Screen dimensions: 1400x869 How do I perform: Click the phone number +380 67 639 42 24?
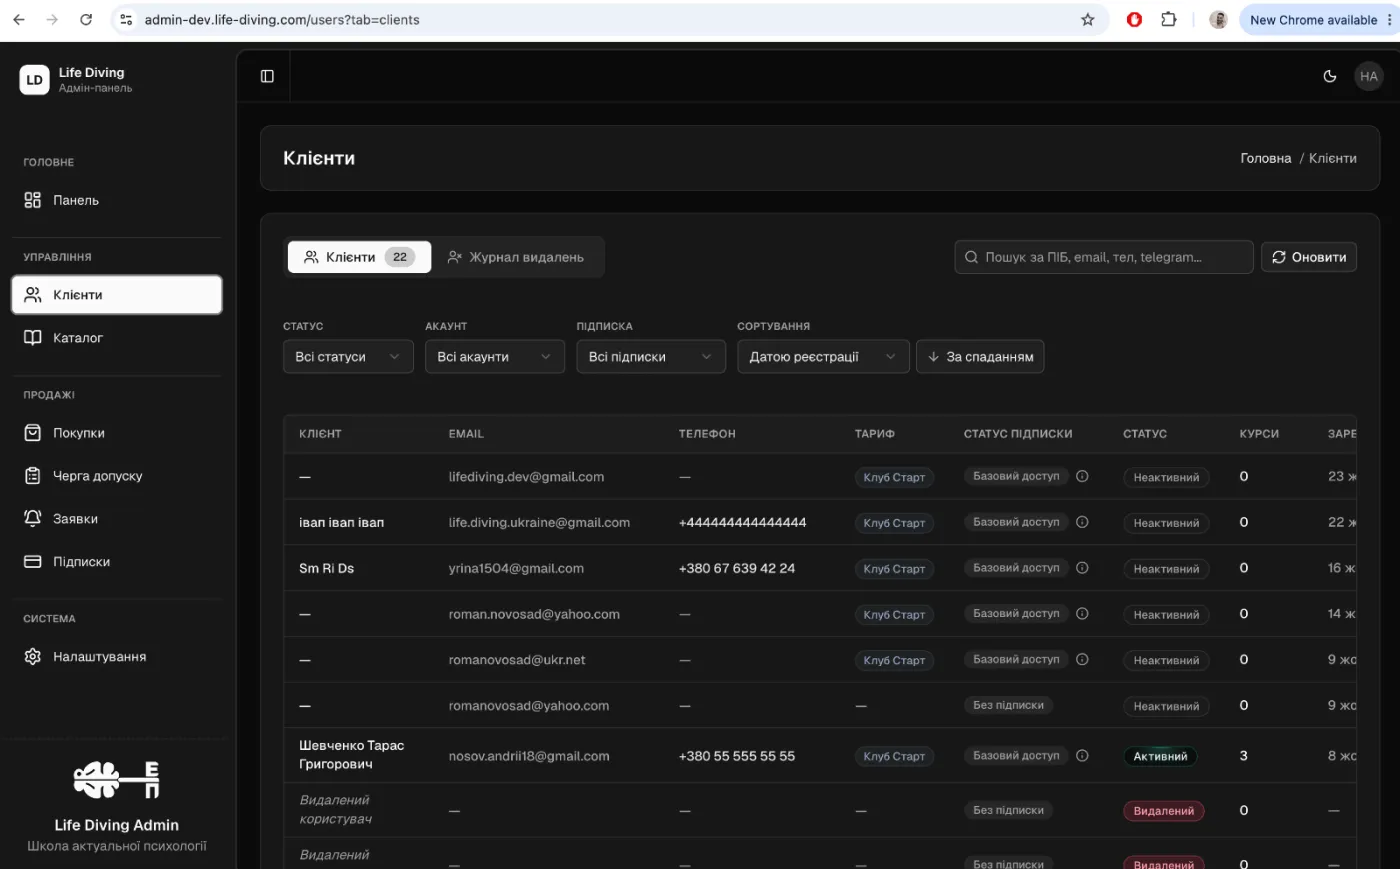pos(737,568)
